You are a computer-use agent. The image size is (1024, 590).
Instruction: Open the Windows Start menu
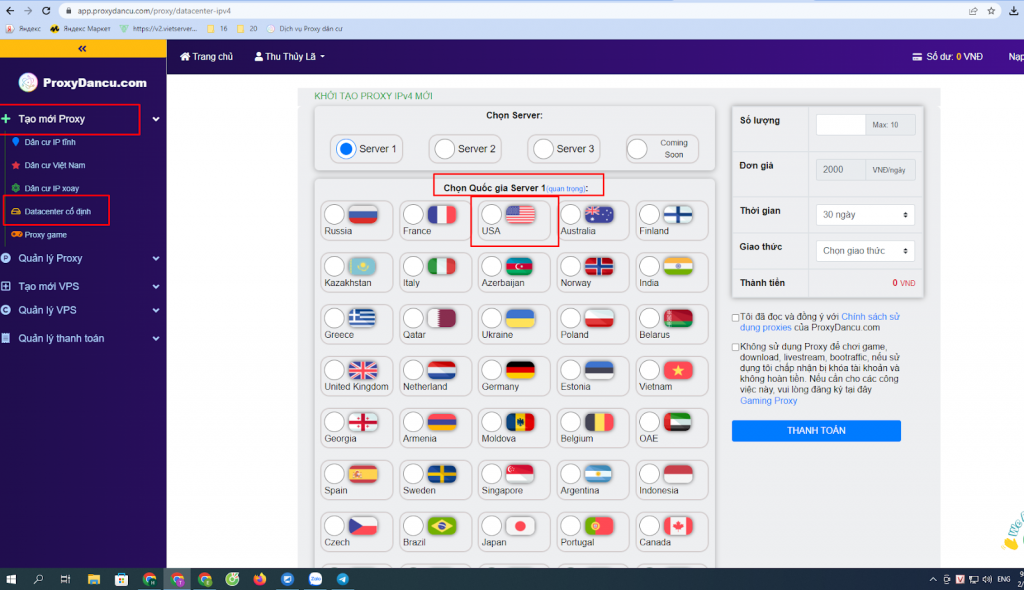click(x=10, y=579)
